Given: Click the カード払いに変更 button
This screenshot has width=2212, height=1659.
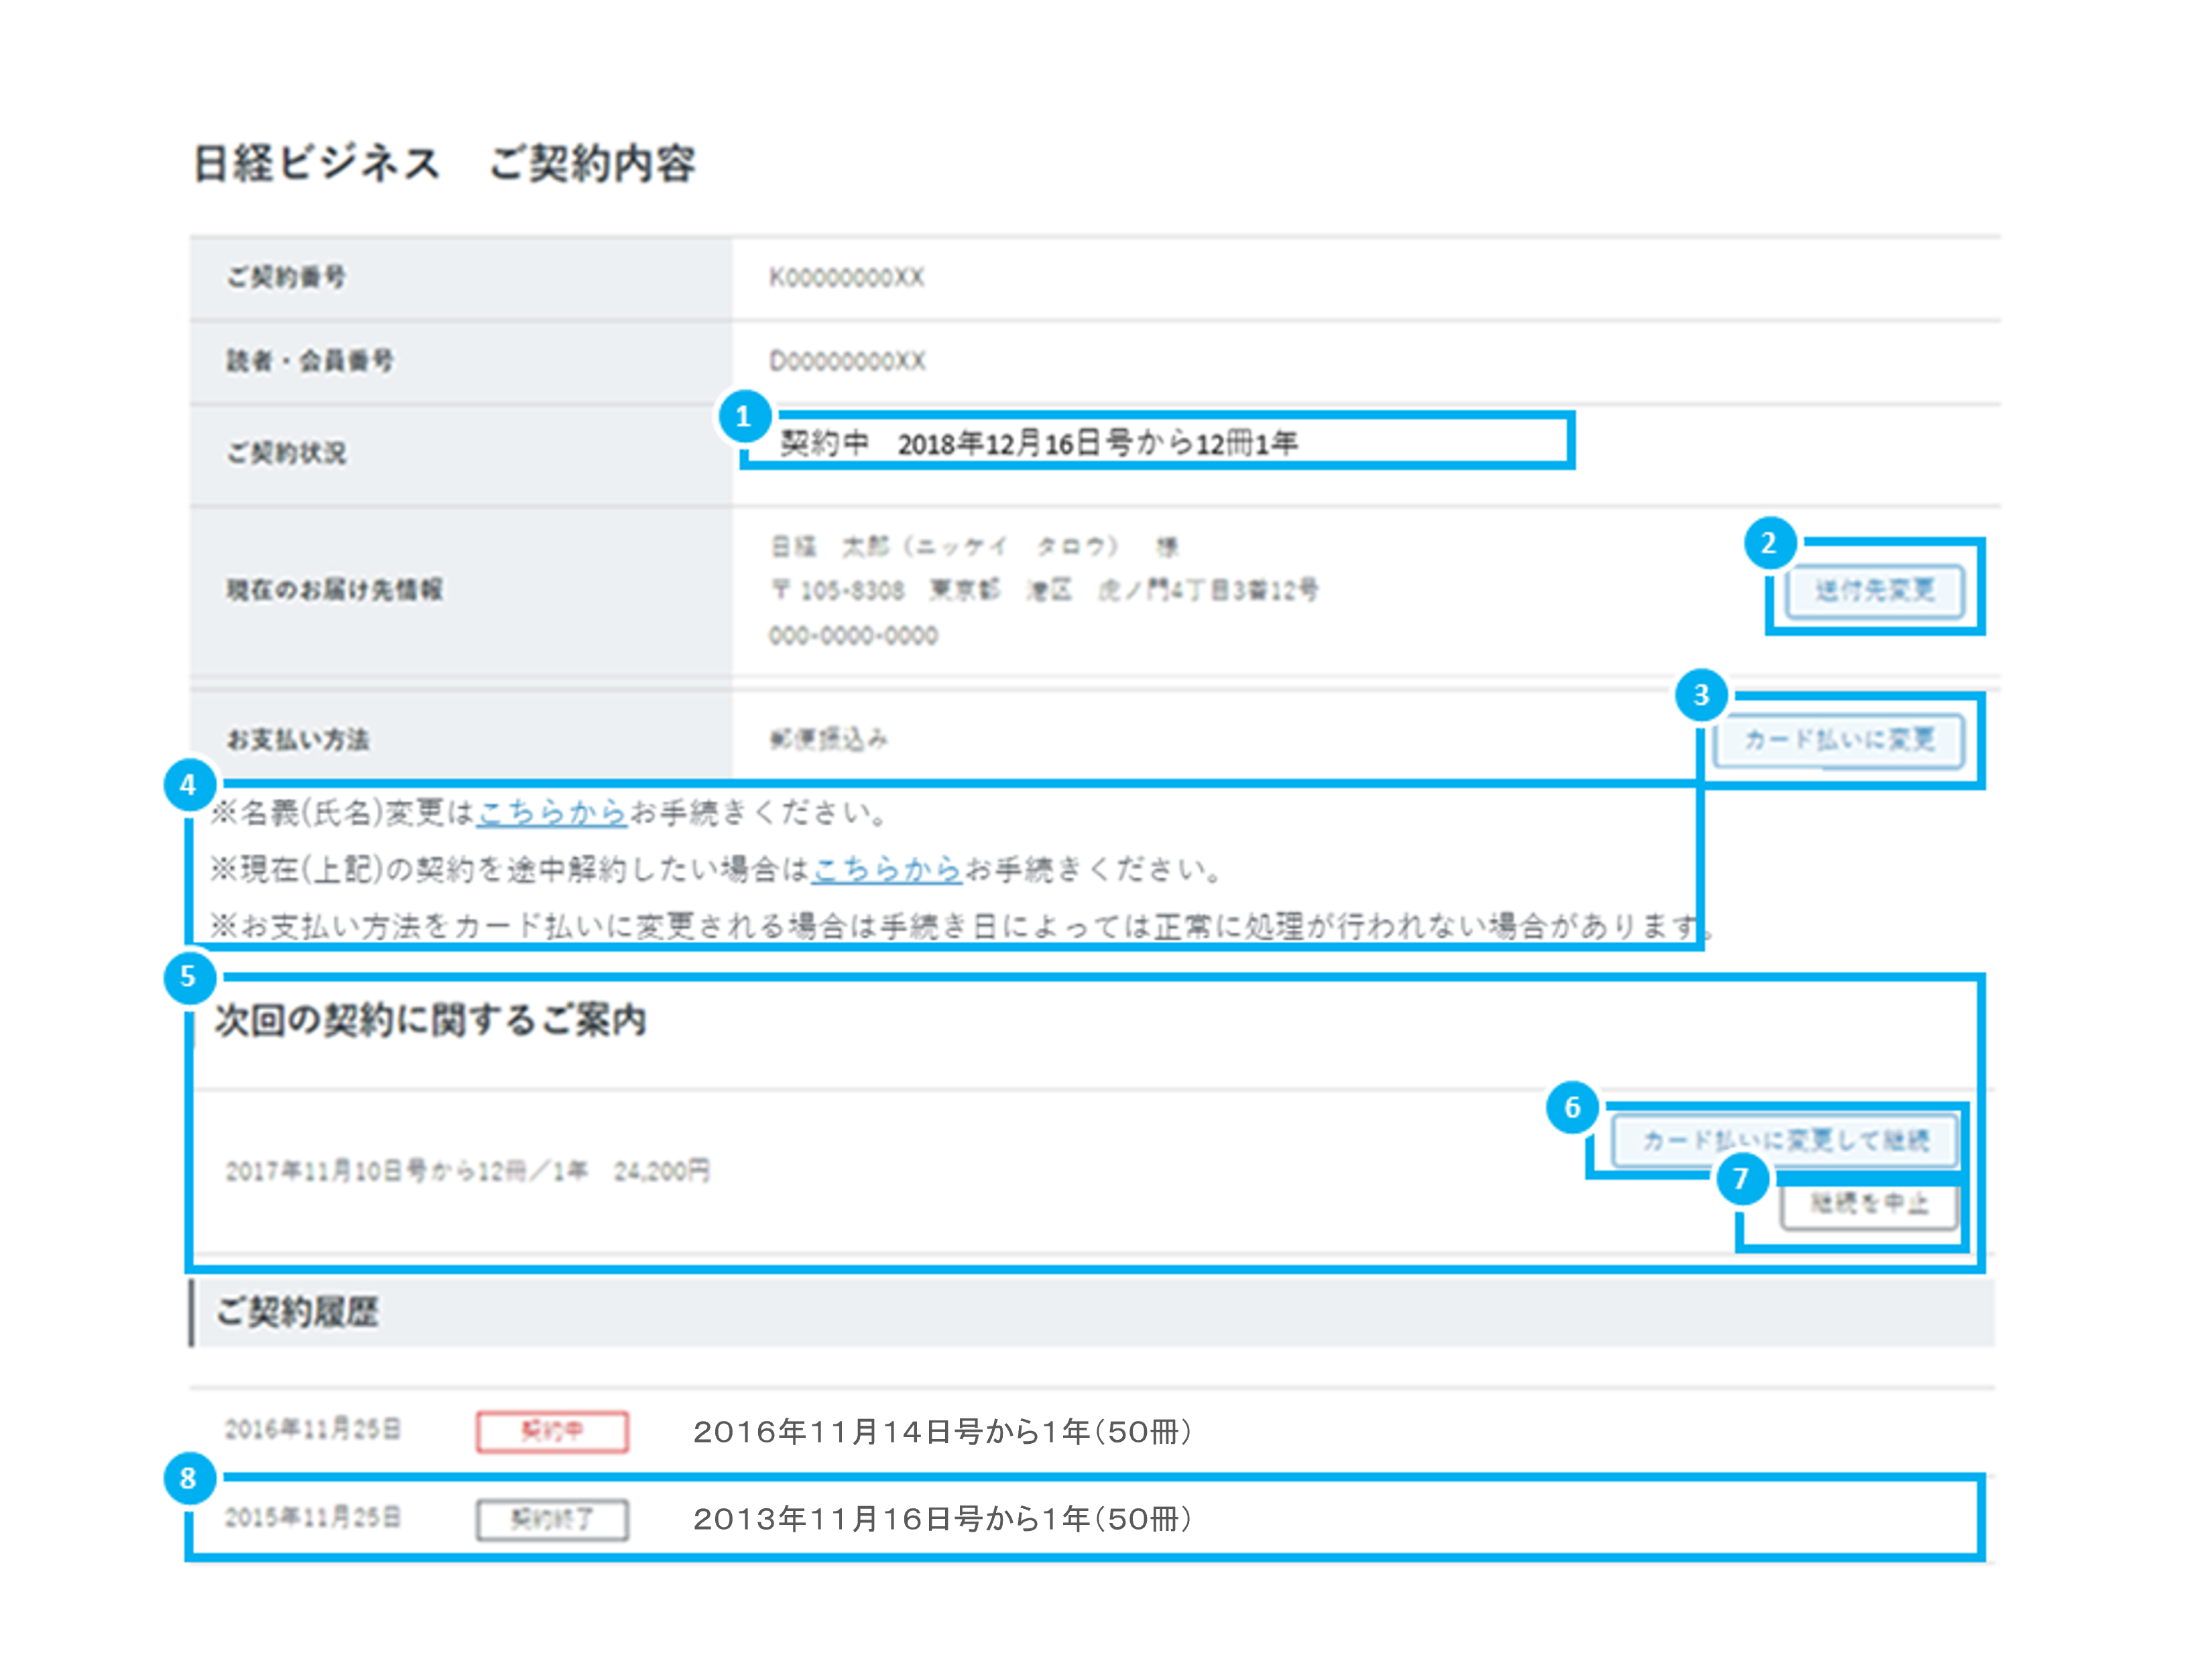Looking at the screenshot, I should pyautogui.click(x=1838, y=740).
